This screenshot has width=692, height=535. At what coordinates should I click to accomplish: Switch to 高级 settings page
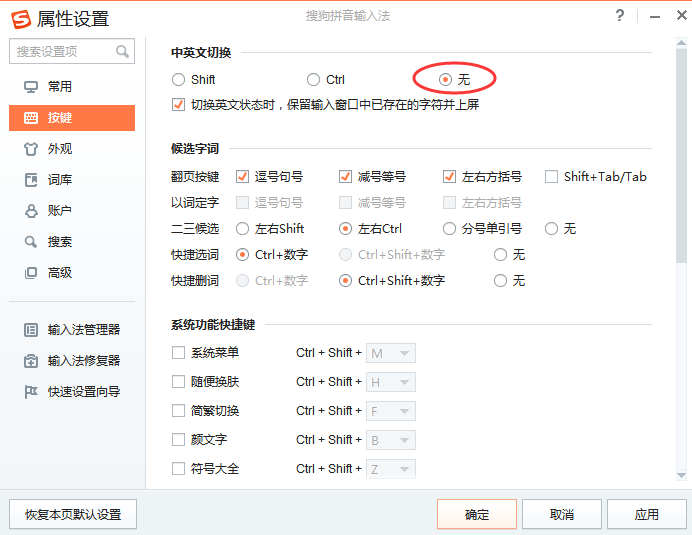pos(72,273)
